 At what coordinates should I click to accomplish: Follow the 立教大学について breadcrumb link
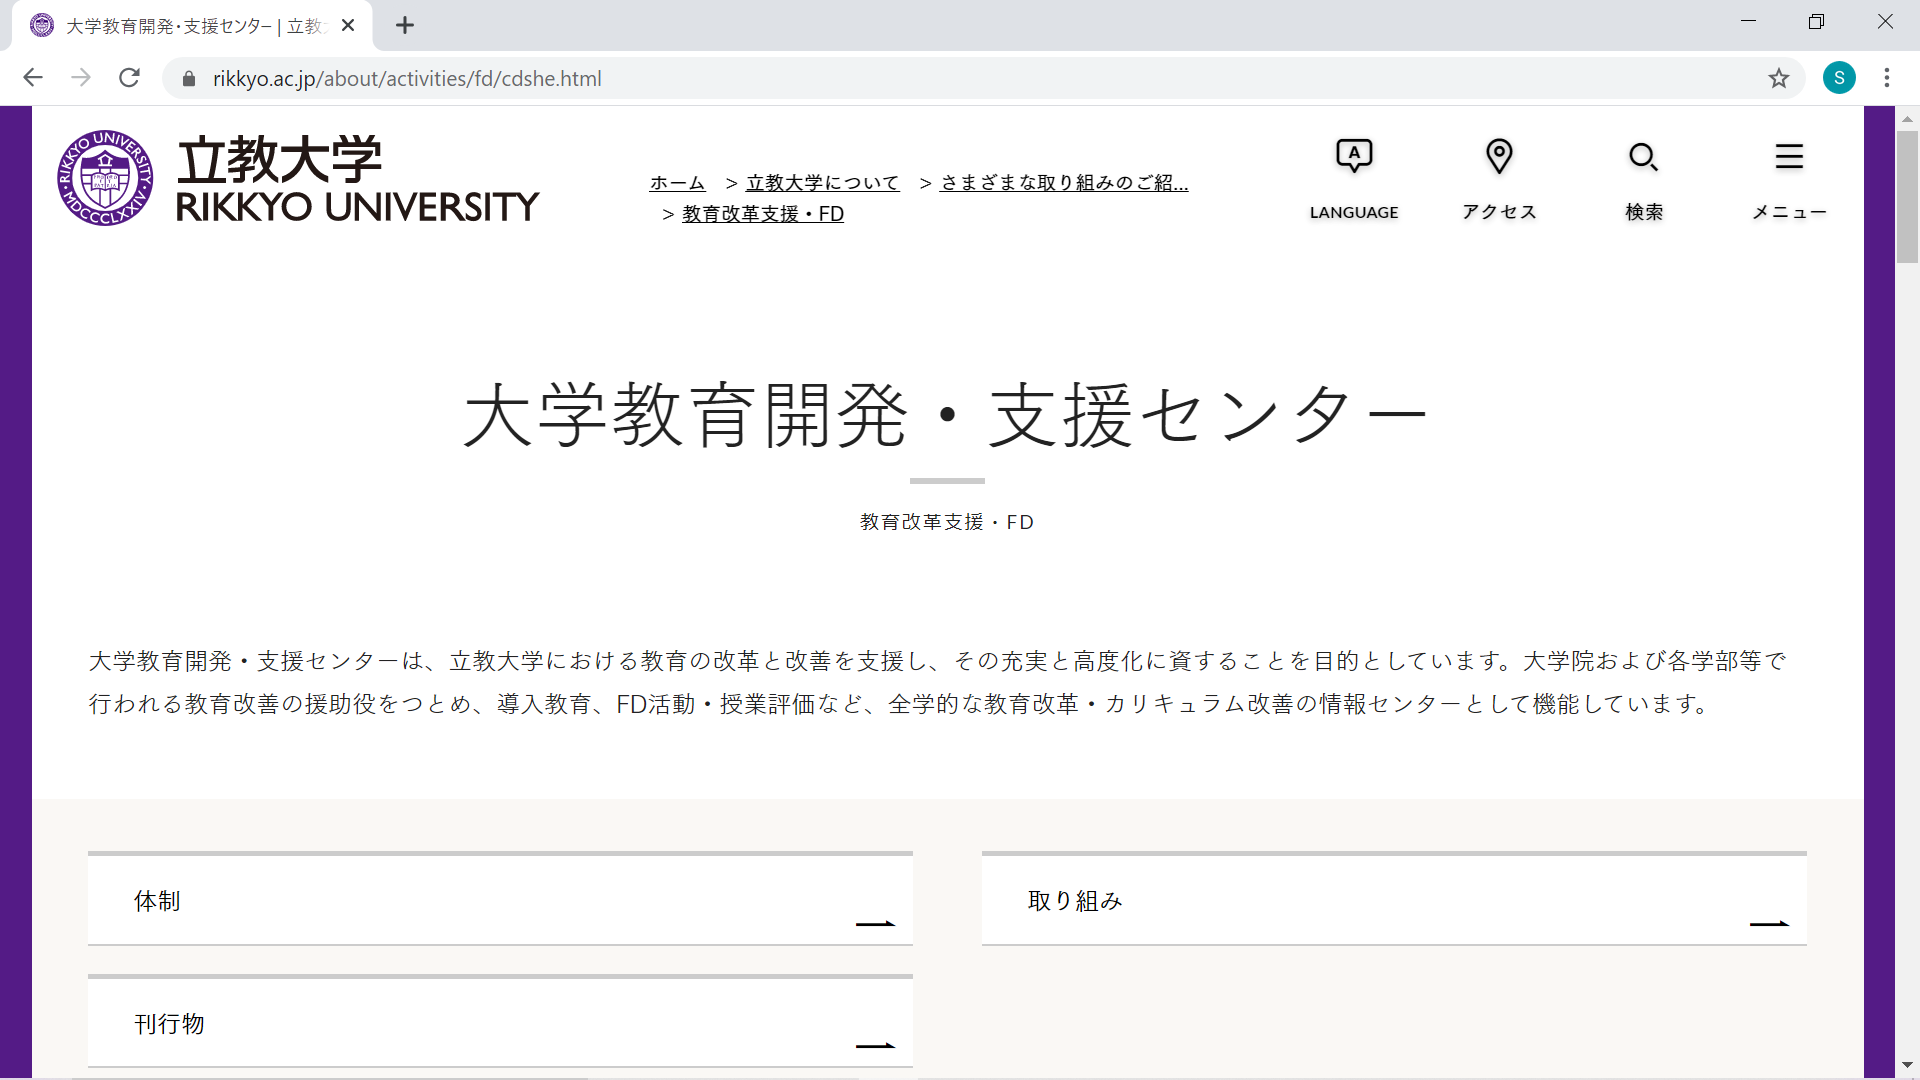click(822, 183)
